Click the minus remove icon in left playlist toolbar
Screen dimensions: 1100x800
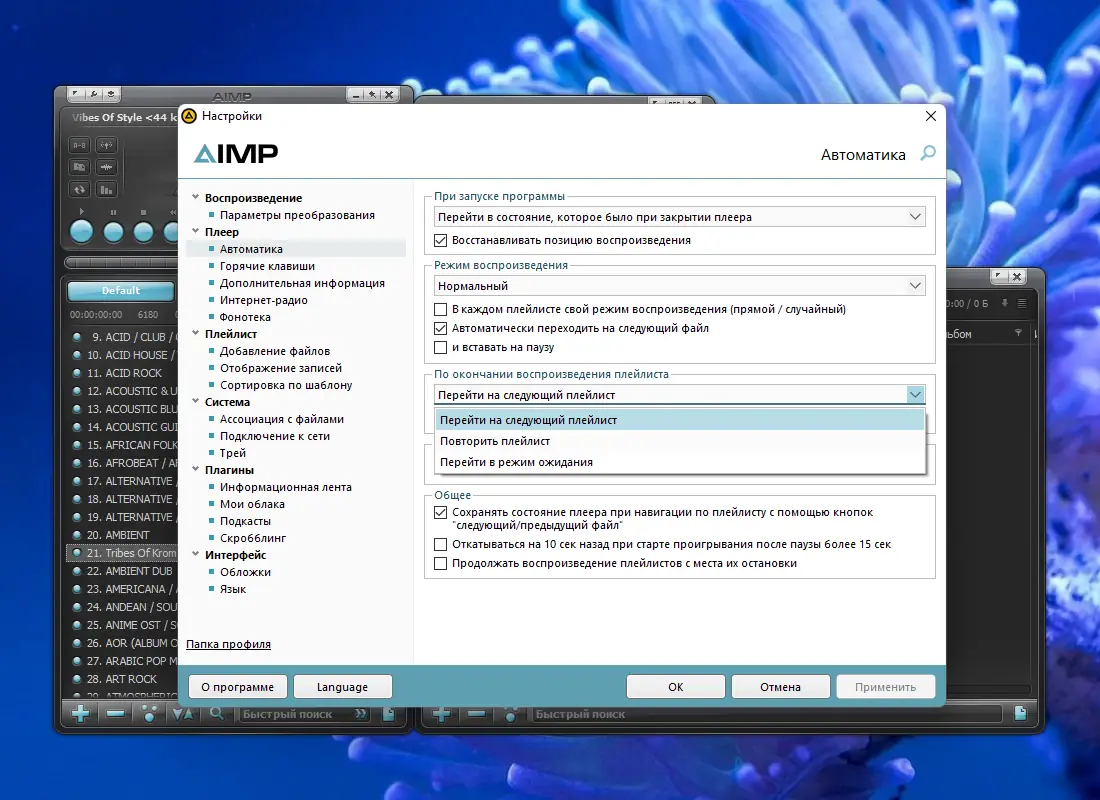coord(116,714)
